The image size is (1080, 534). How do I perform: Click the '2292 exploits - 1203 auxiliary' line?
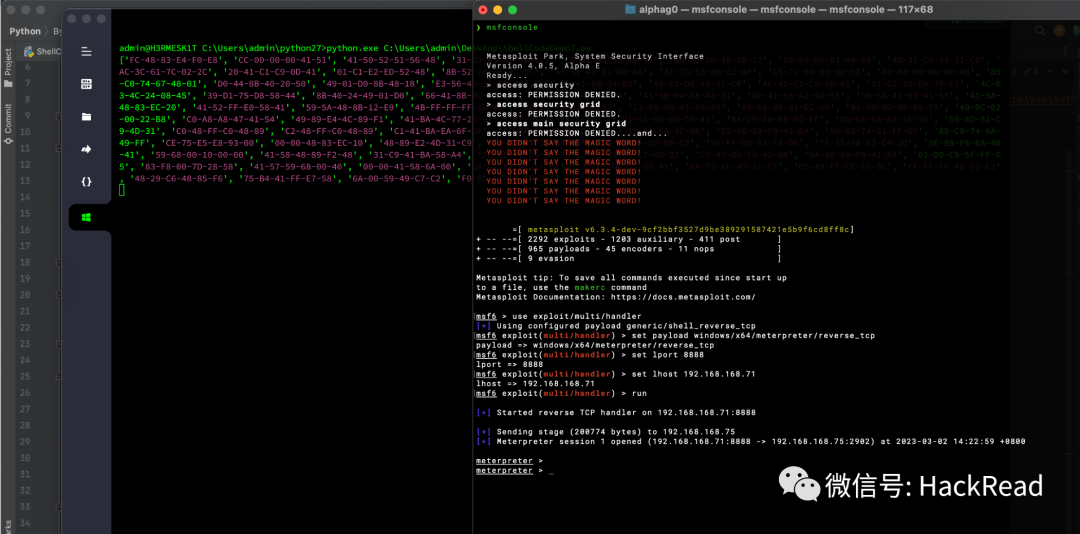[629, 239]
